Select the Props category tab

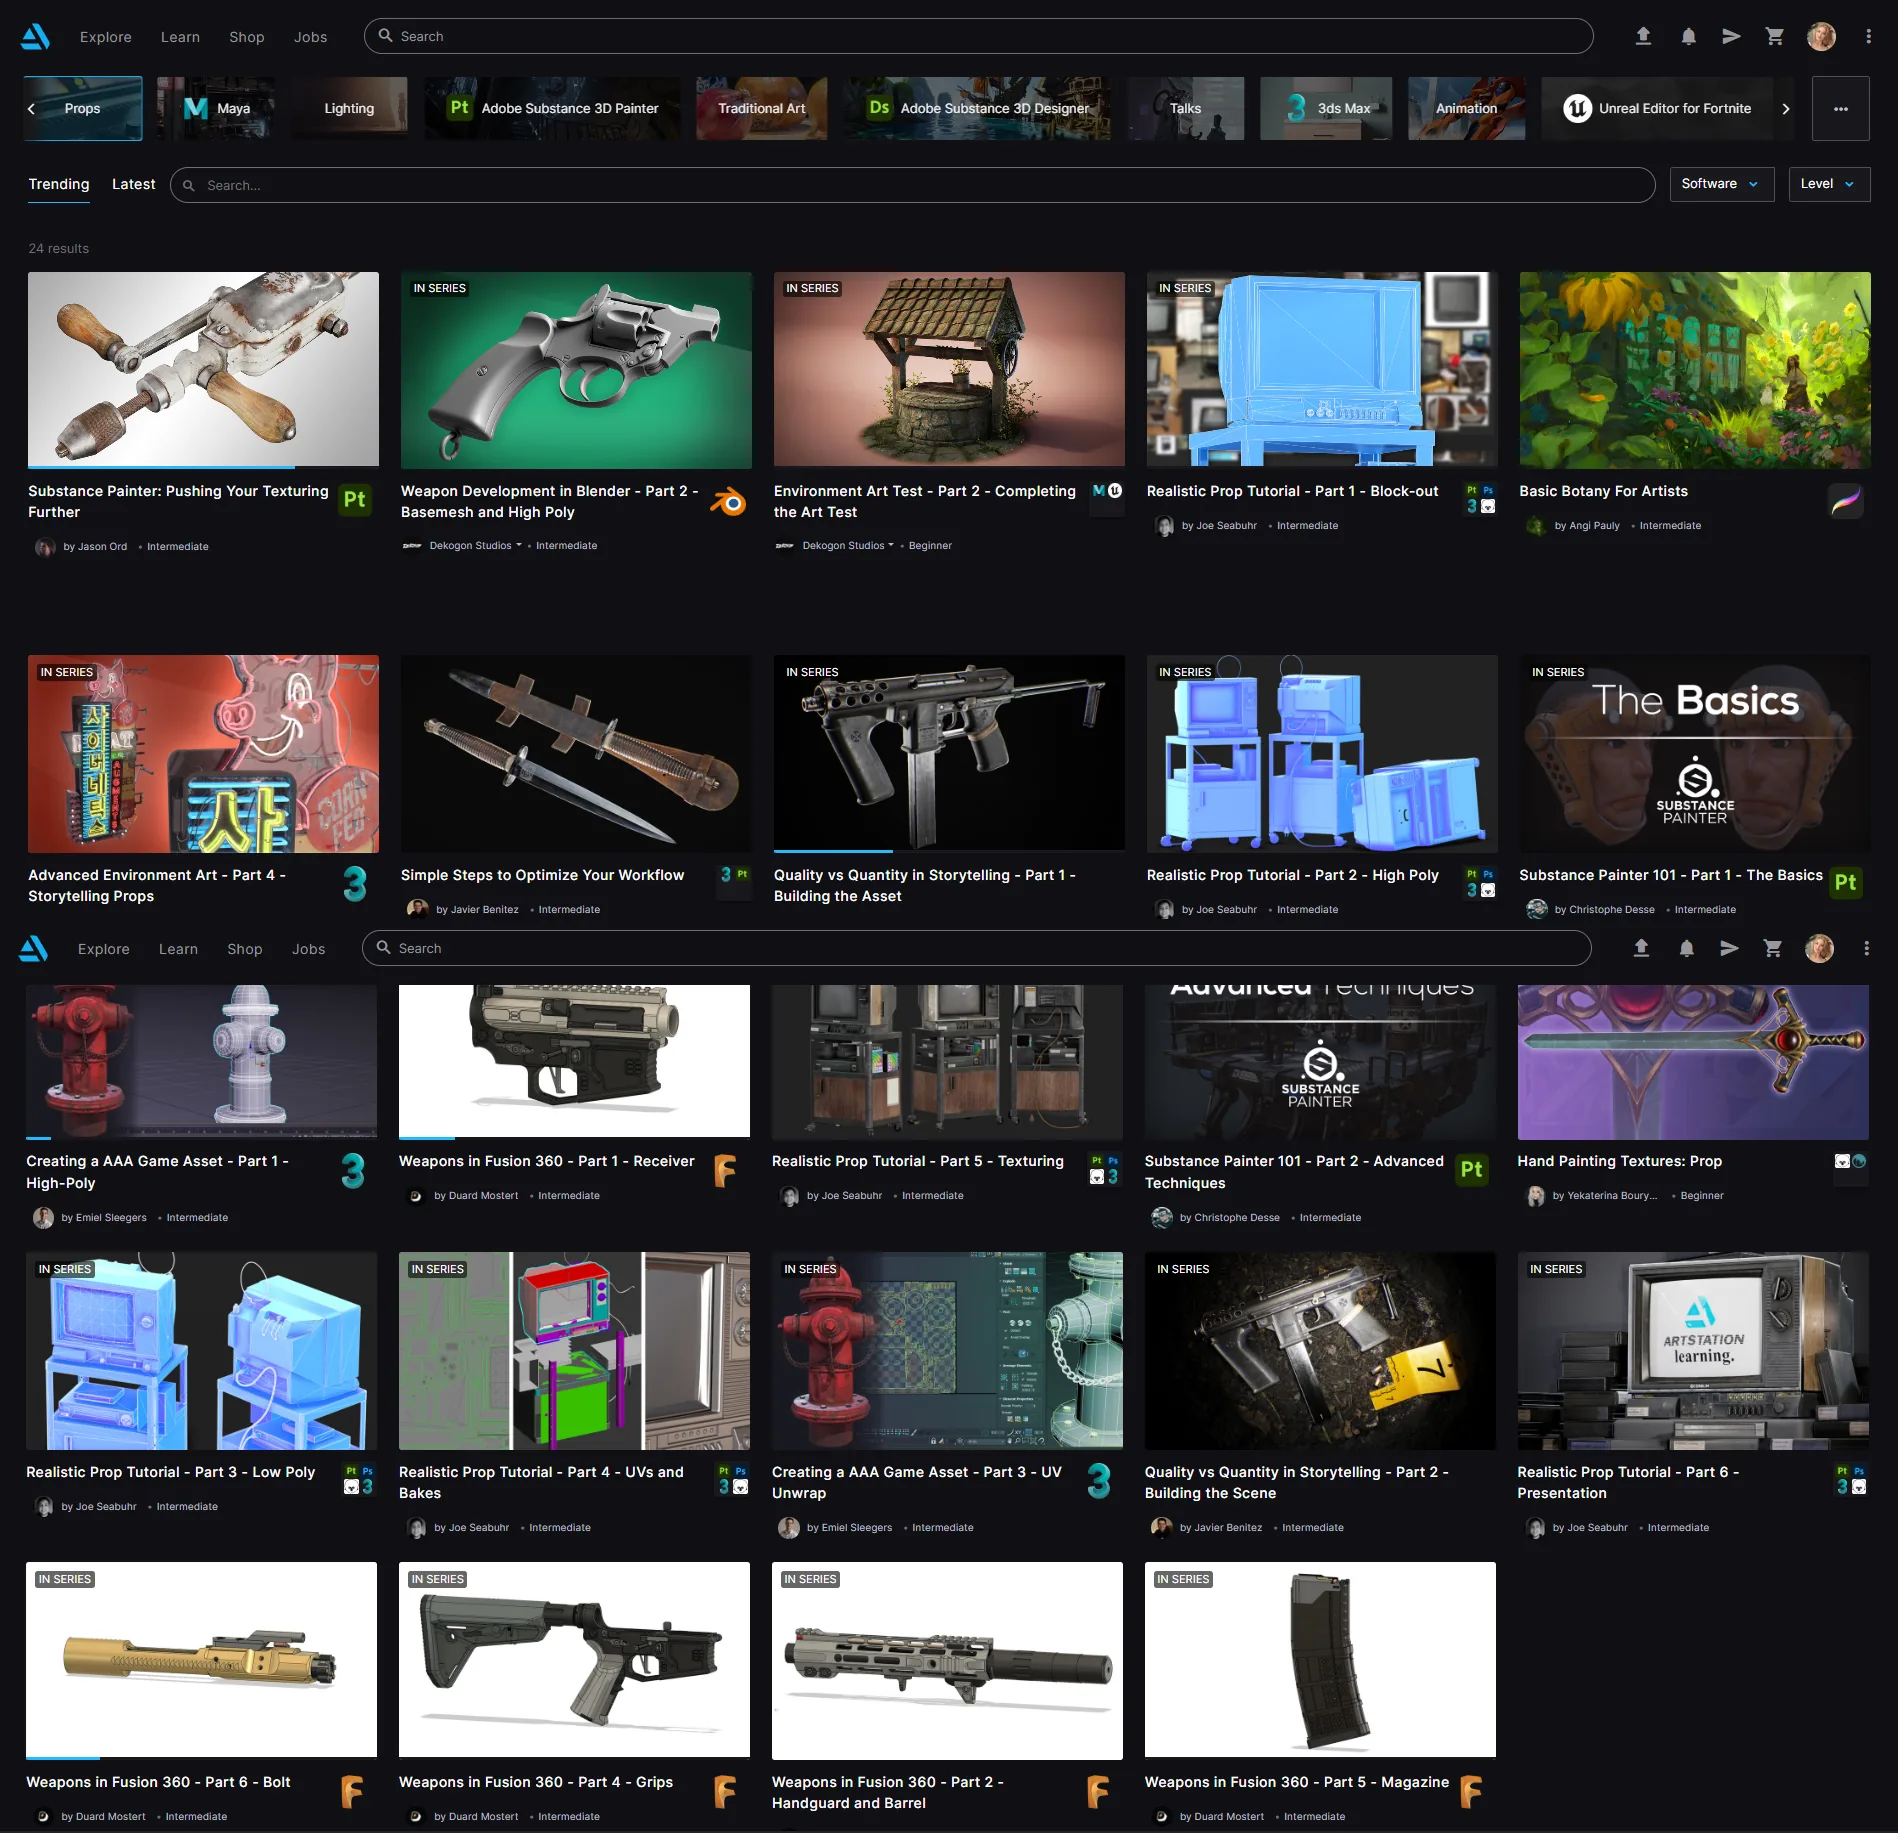coord(83,109)
